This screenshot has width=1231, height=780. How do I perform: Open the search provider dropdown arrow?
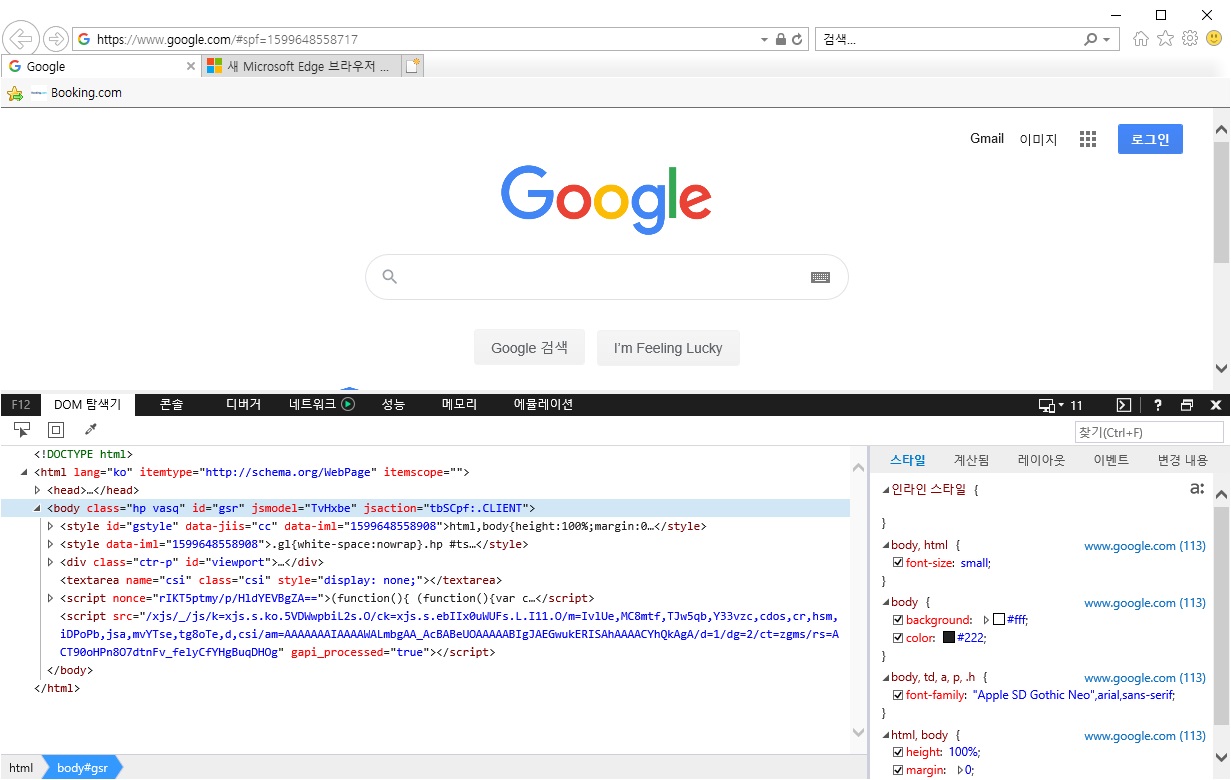coord(1106,40)
